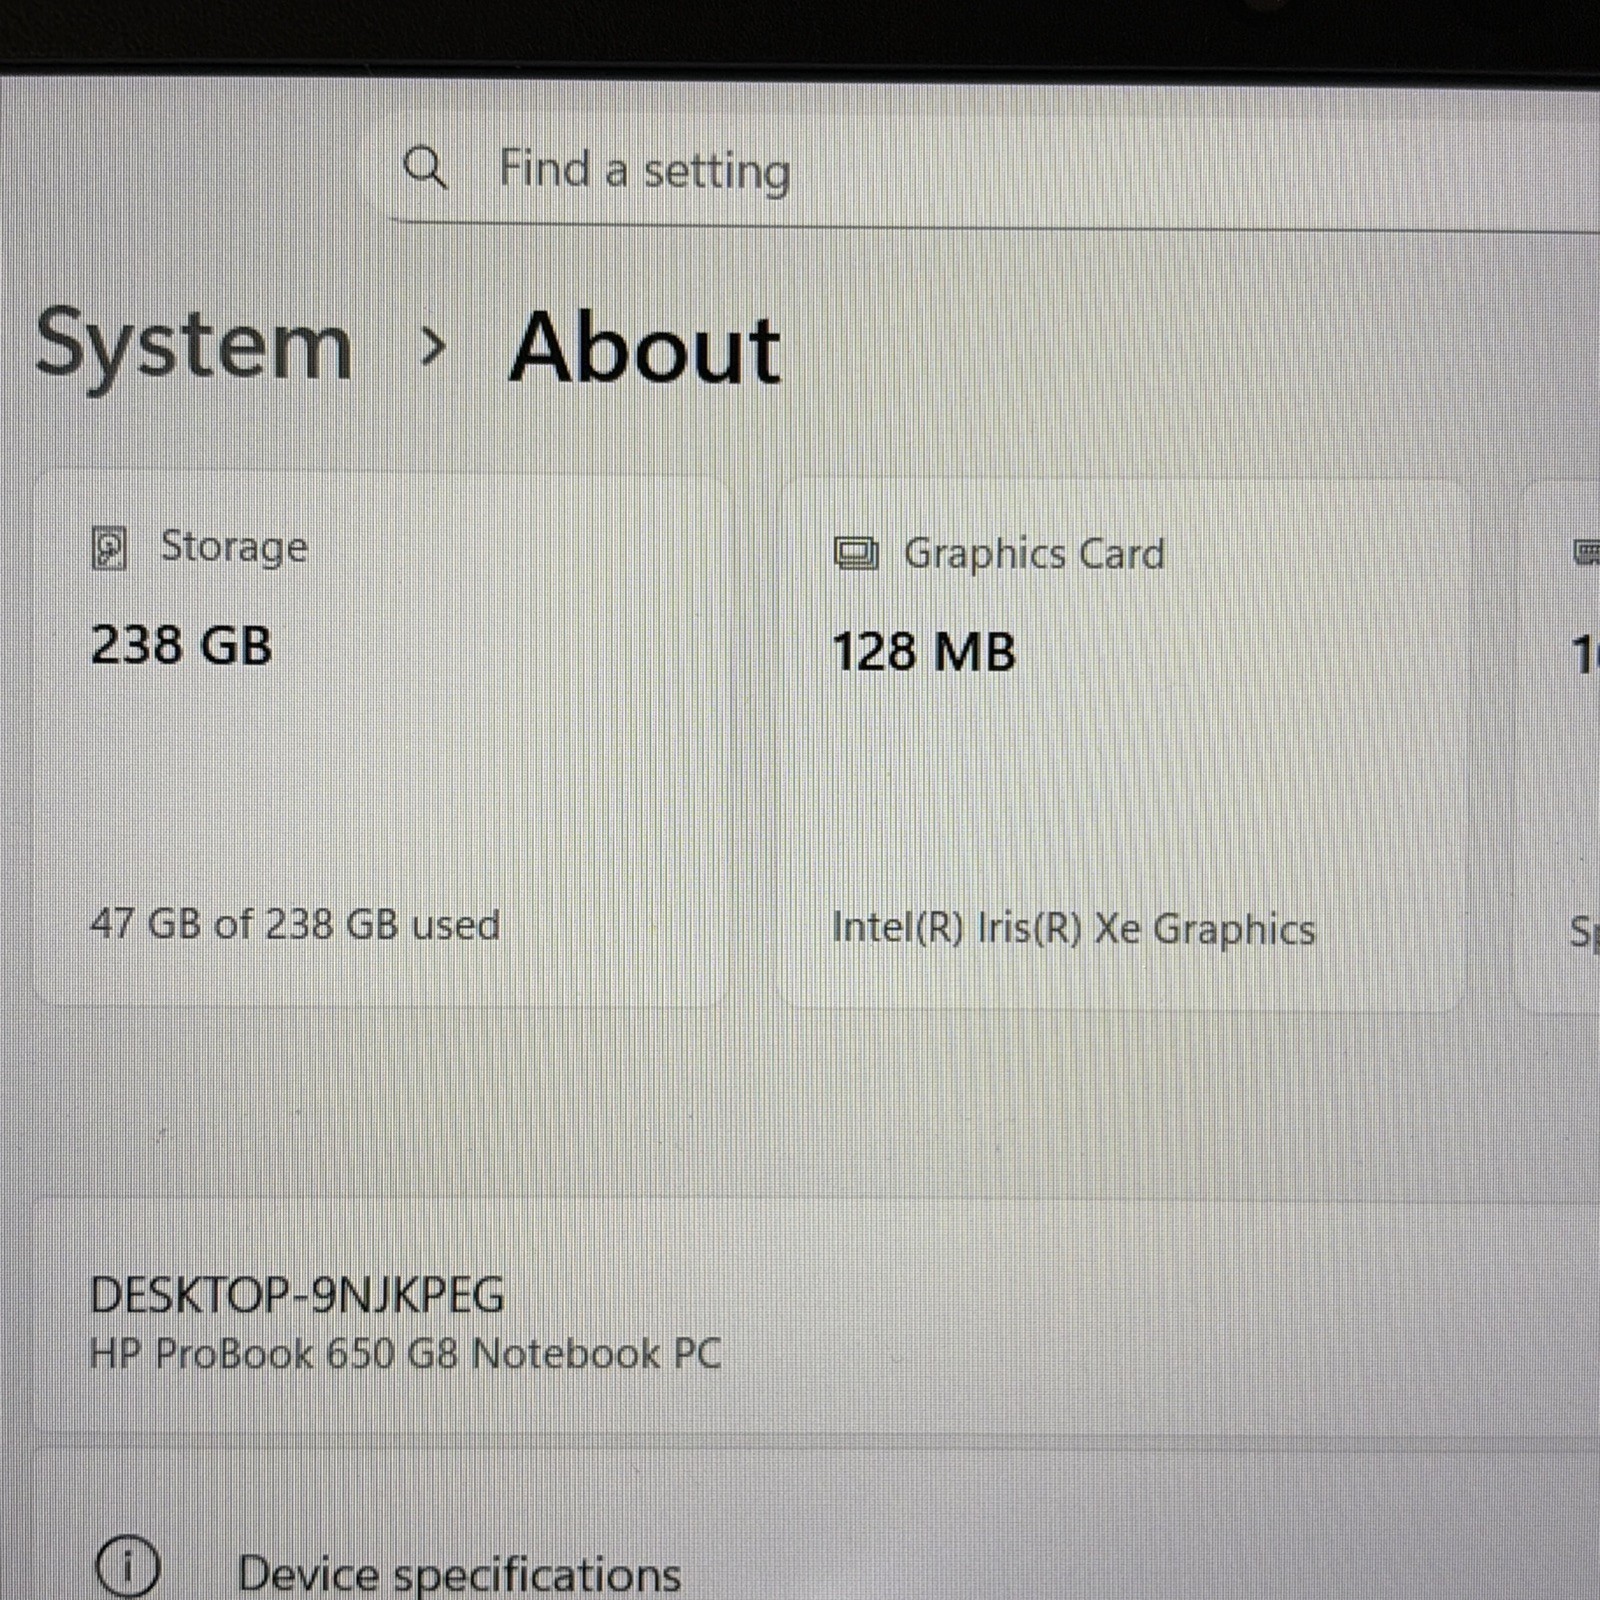Click the Graphics Card monitor icon
The image size is (1600, 1600).
tap(856, 553)
